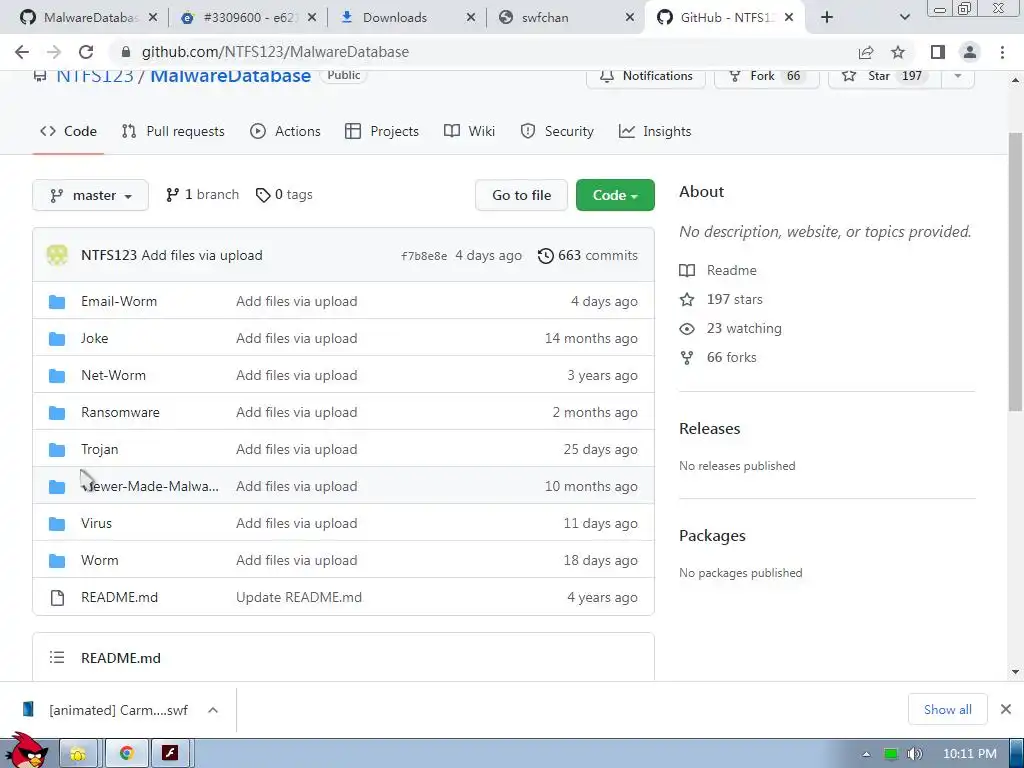Star the repository
The height and width of the screenshot is (768, 1024).
[x=884, y=76]
